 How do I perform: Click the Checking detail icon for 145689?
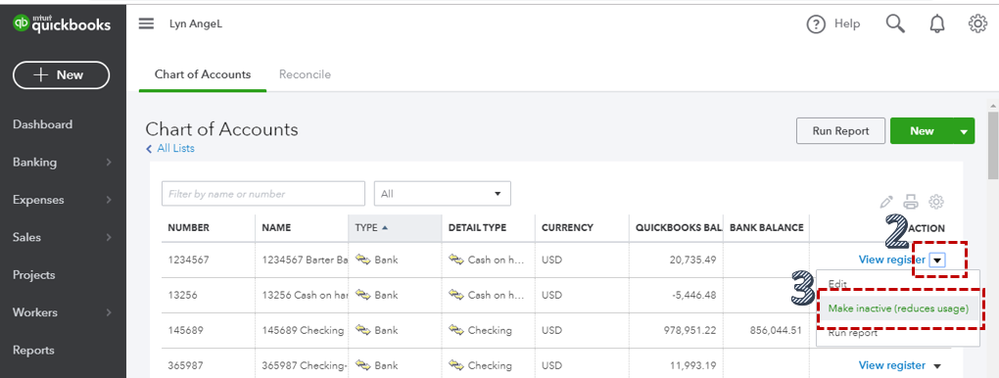(x=456, y=330)
